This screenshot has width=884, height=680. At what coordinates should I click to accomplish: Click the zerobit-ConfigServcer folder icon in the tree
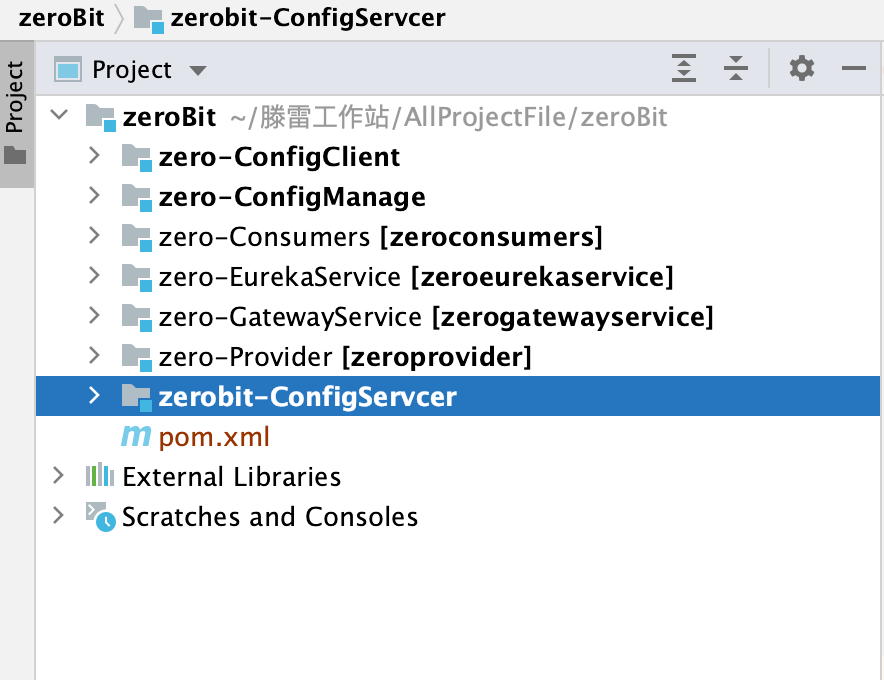(x=137, y=398)
